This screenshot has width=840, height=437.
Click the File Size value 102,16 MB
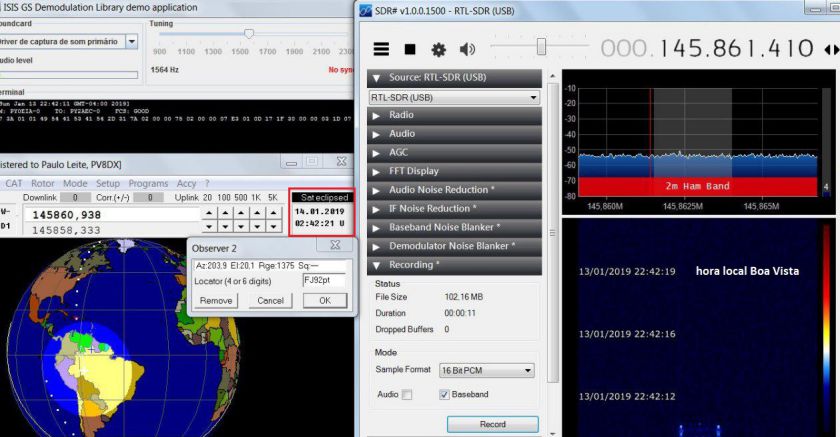point(463,297)
